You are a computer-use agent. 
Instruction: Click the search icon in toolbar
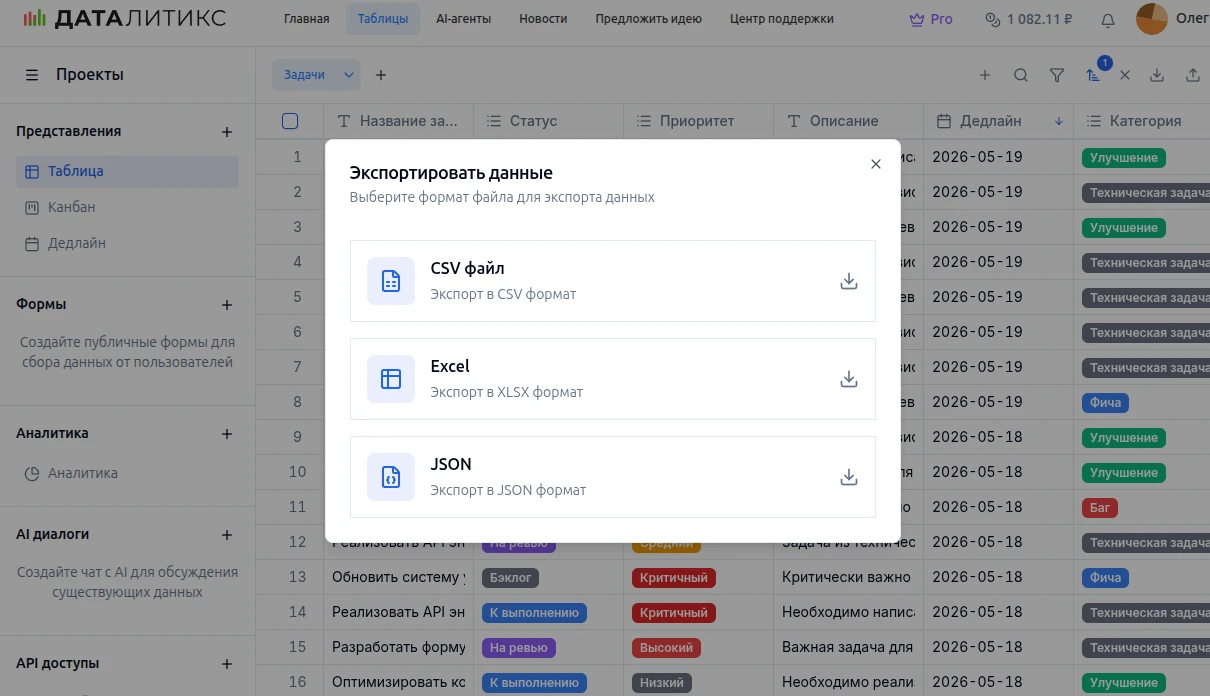click(x=1020, y=75)
